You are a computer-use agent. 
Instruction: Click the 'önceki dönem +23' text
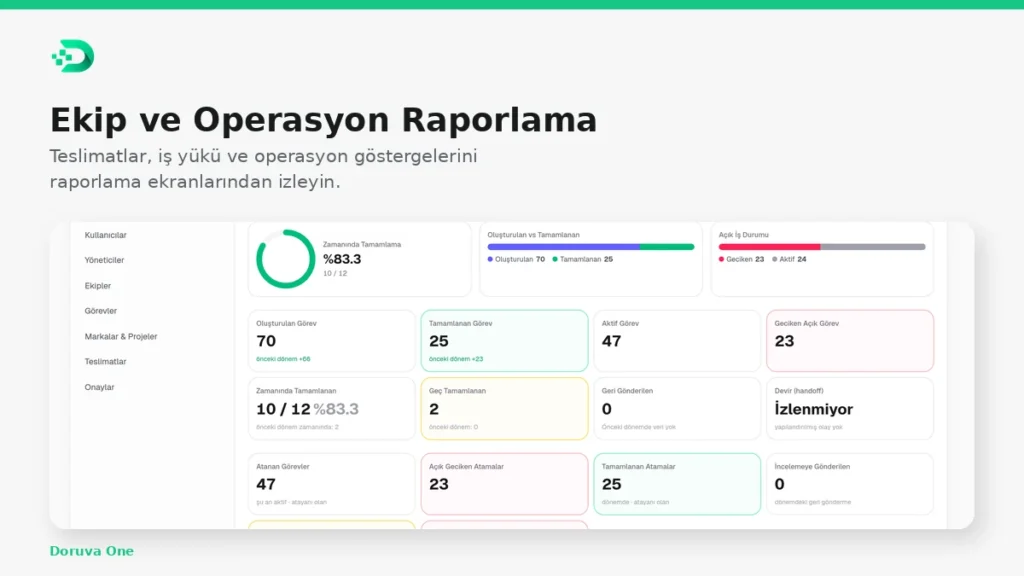pos(456,359)
